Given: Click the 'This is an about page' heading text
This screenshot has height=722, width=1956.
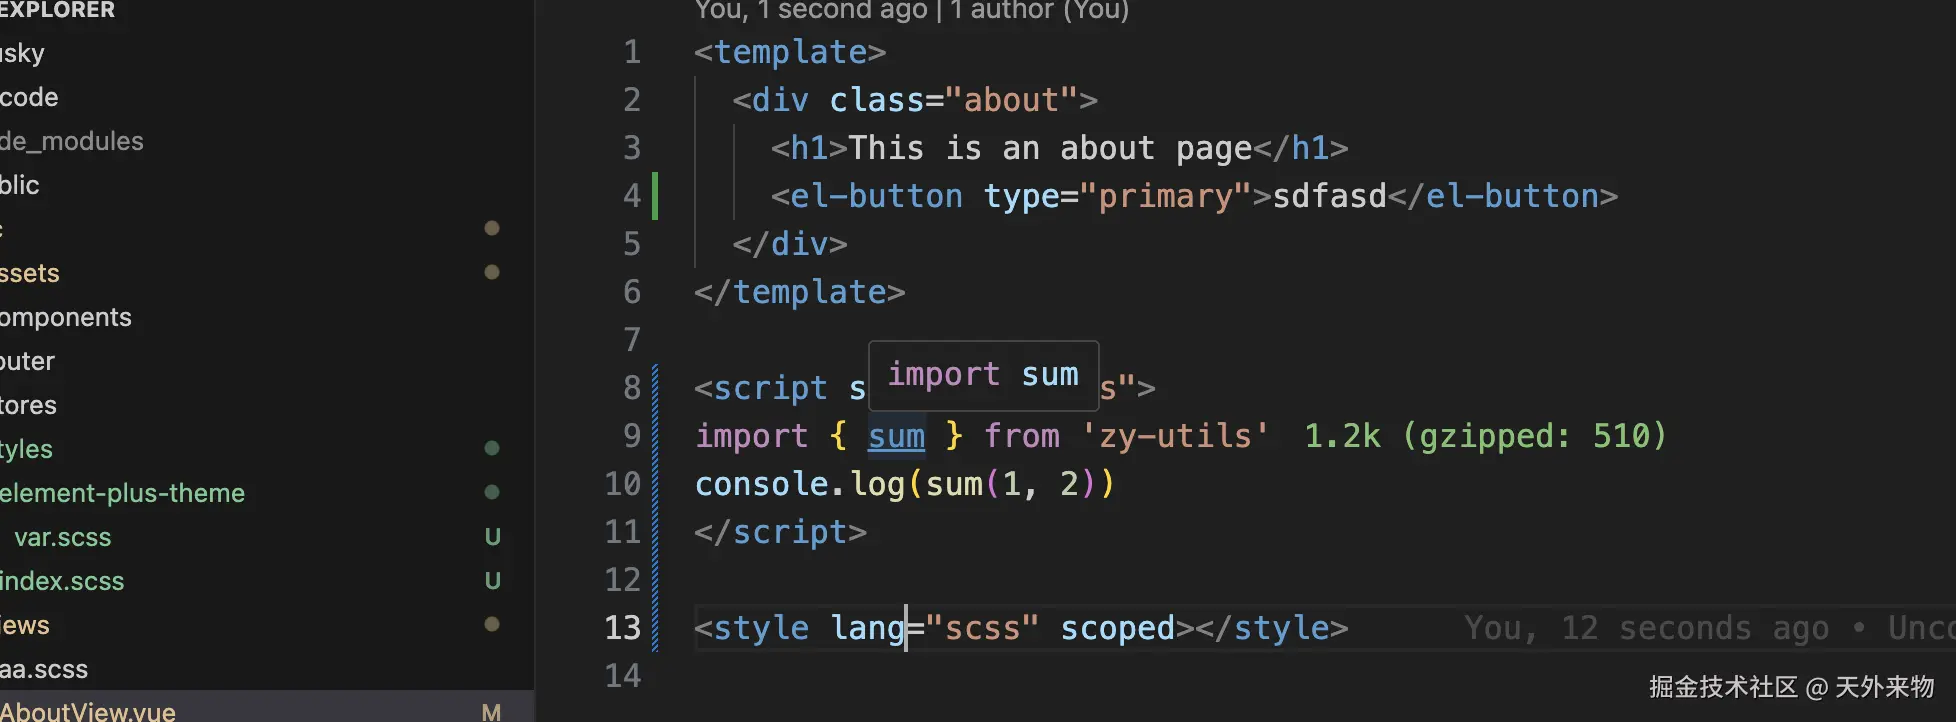Looking at the screenshot, I should tap(1050, 148).
